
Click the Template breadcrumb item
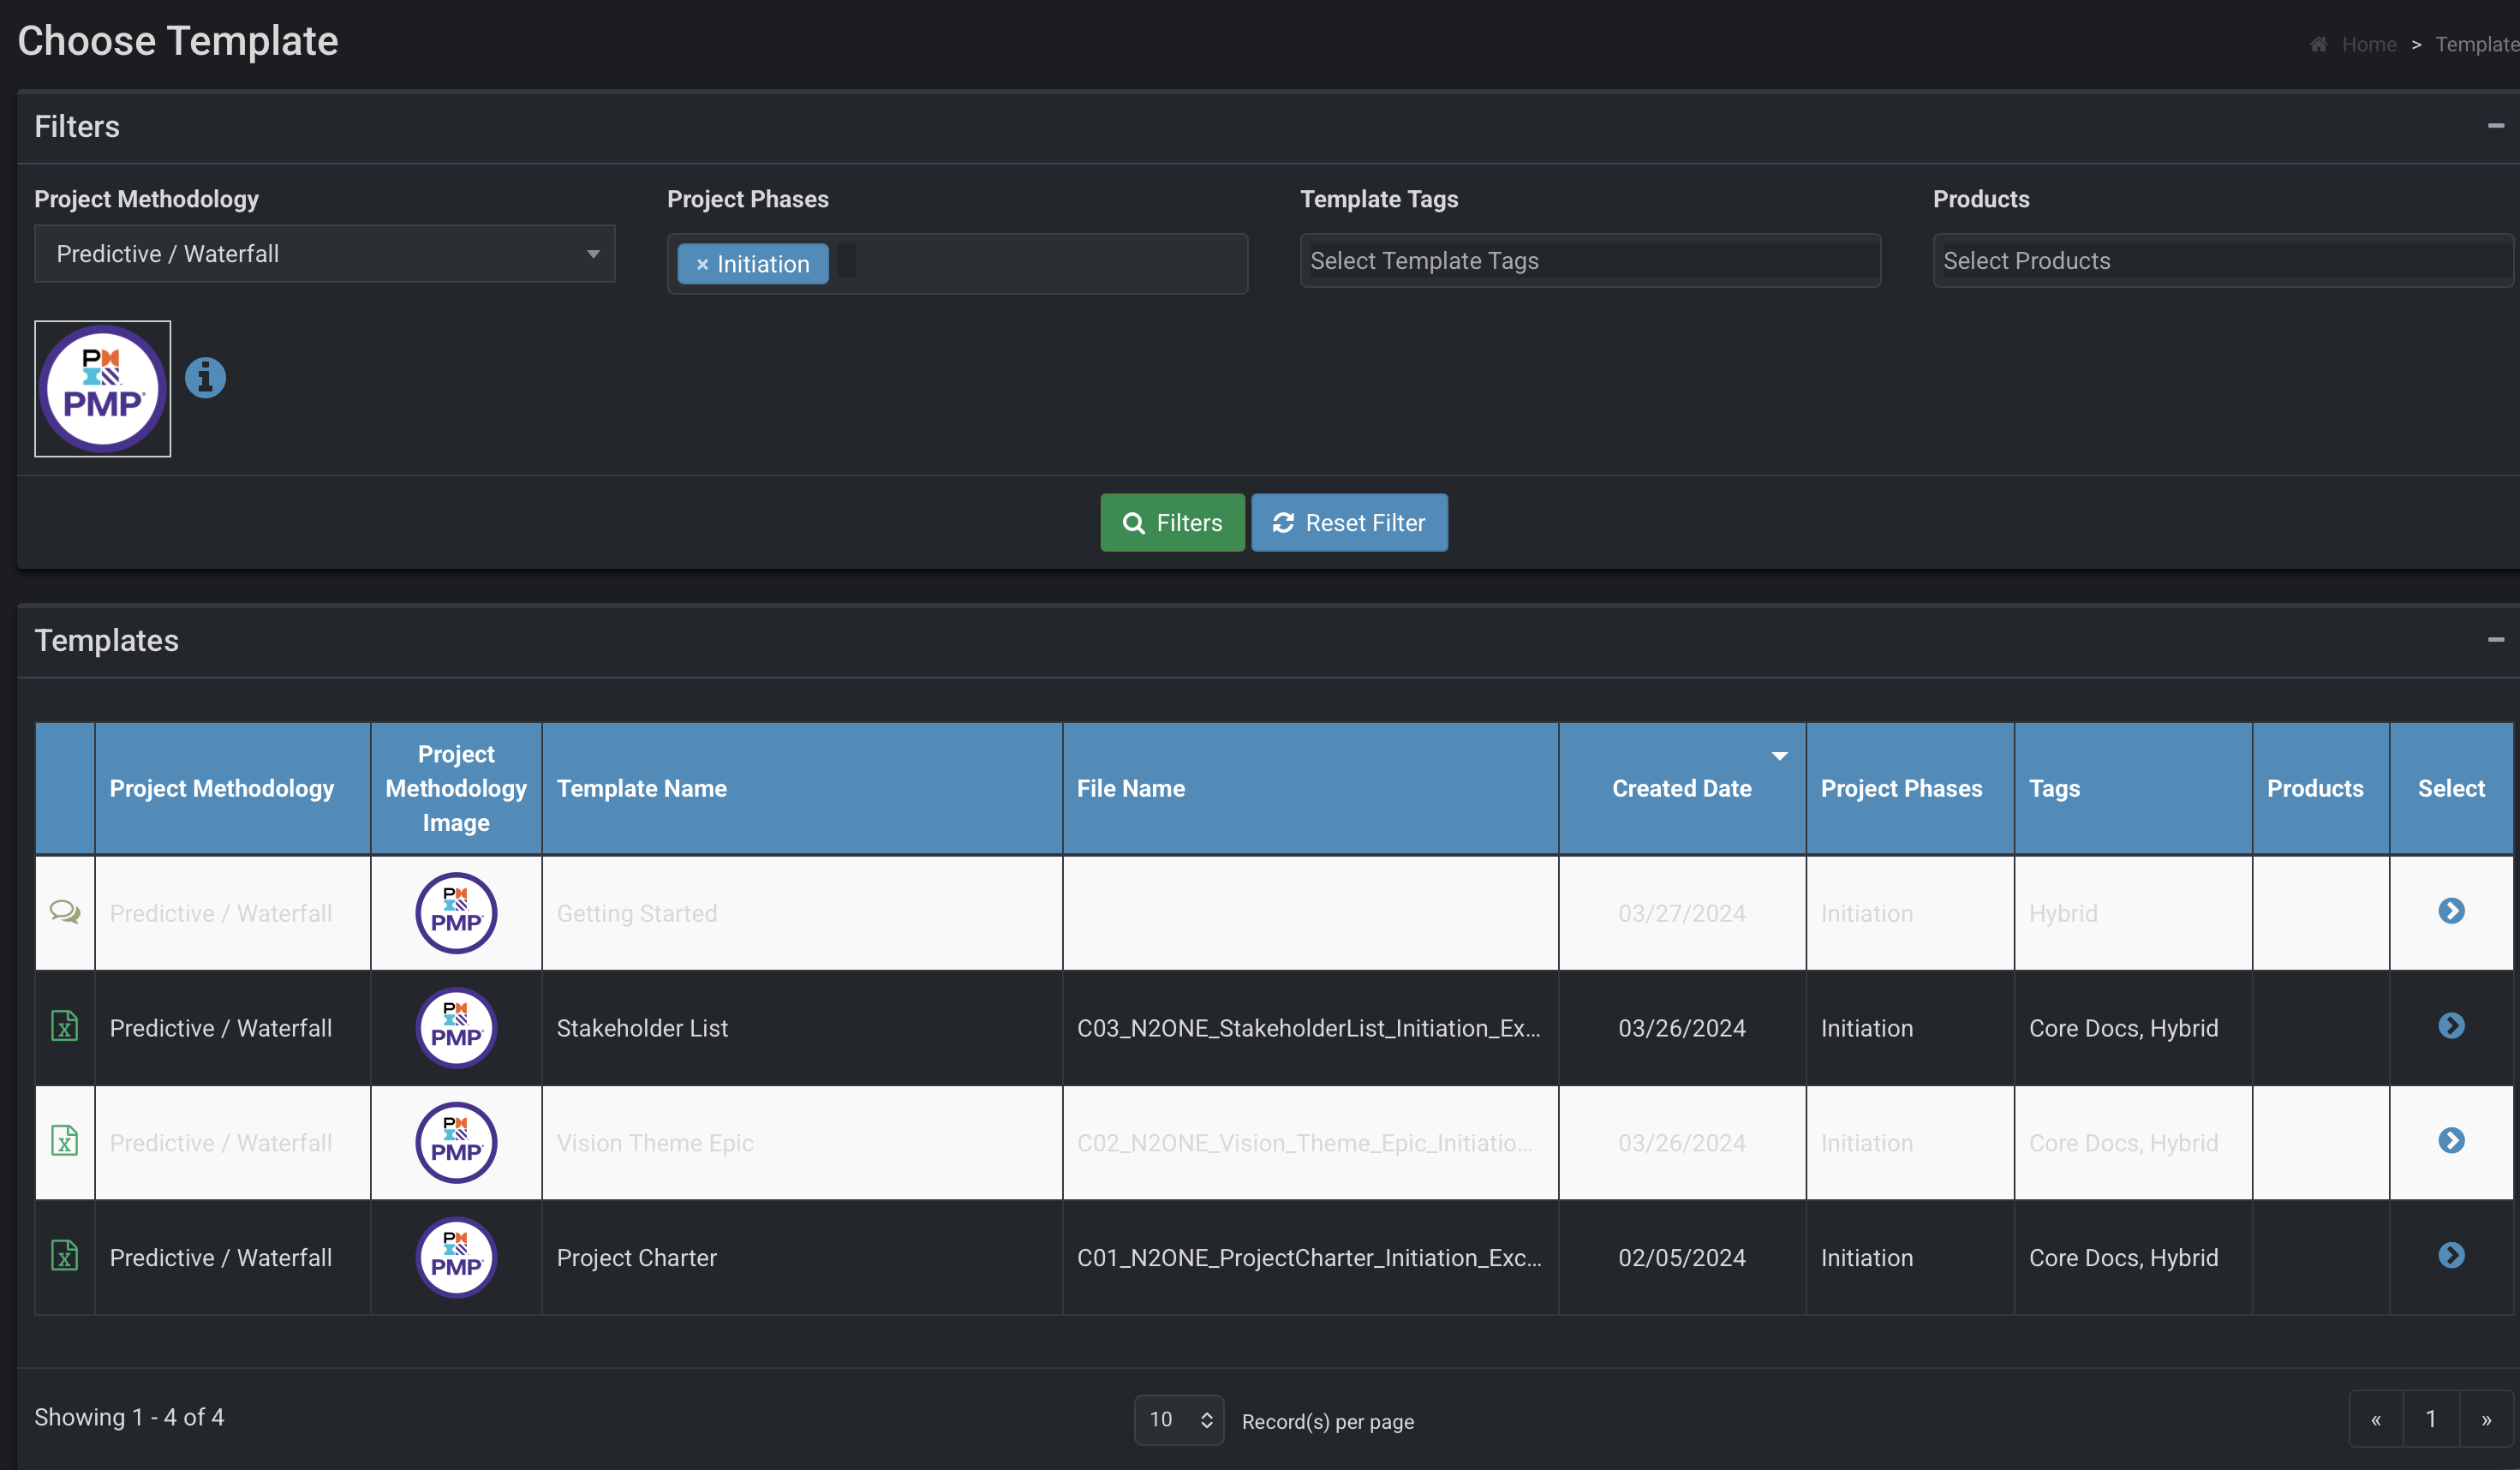(2477, 44)
